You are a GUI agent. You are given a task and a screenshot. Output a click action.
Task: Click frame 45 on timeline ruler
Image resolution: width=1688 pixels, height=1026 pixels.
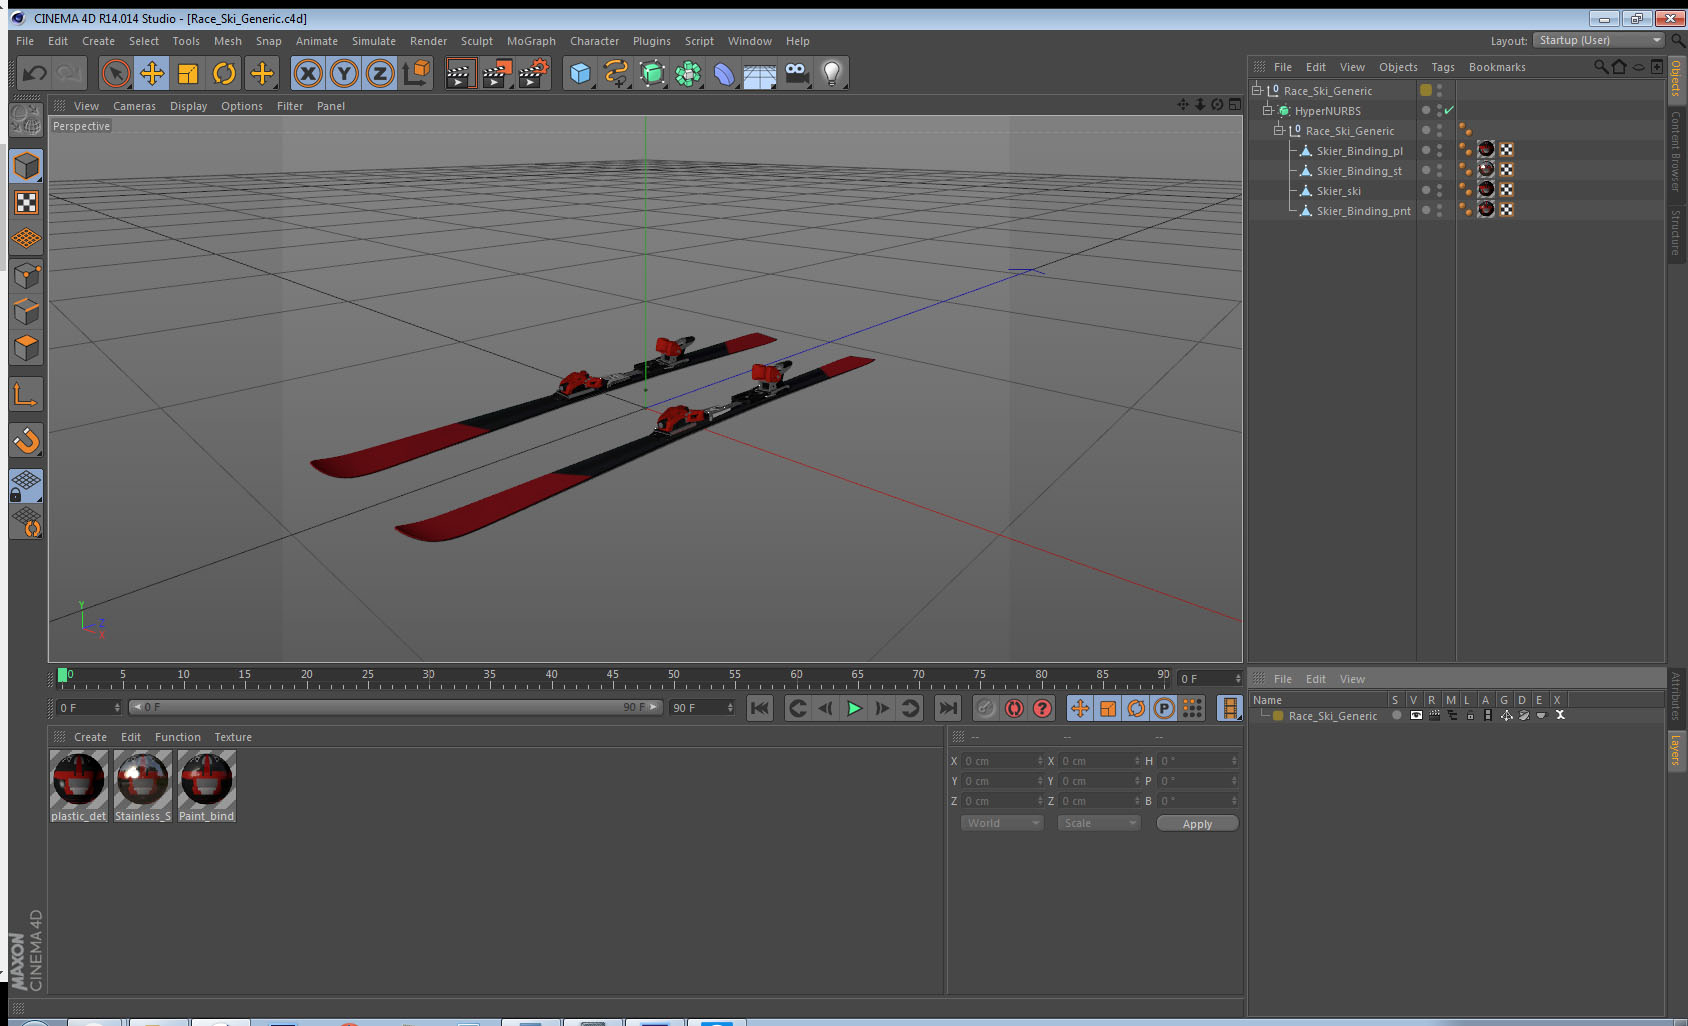612,676
